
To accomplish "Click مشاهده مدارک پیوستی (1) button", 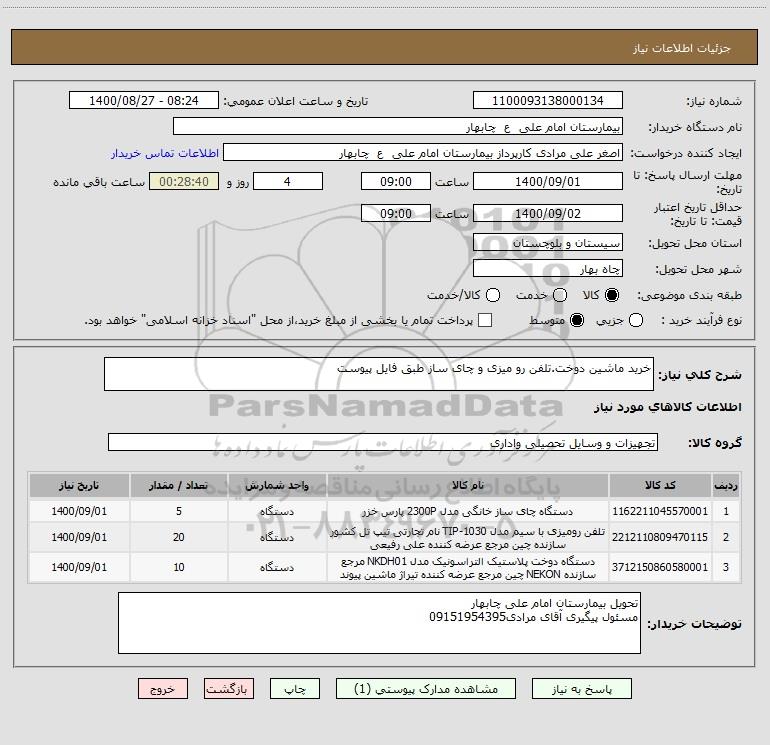I will 426,689.
